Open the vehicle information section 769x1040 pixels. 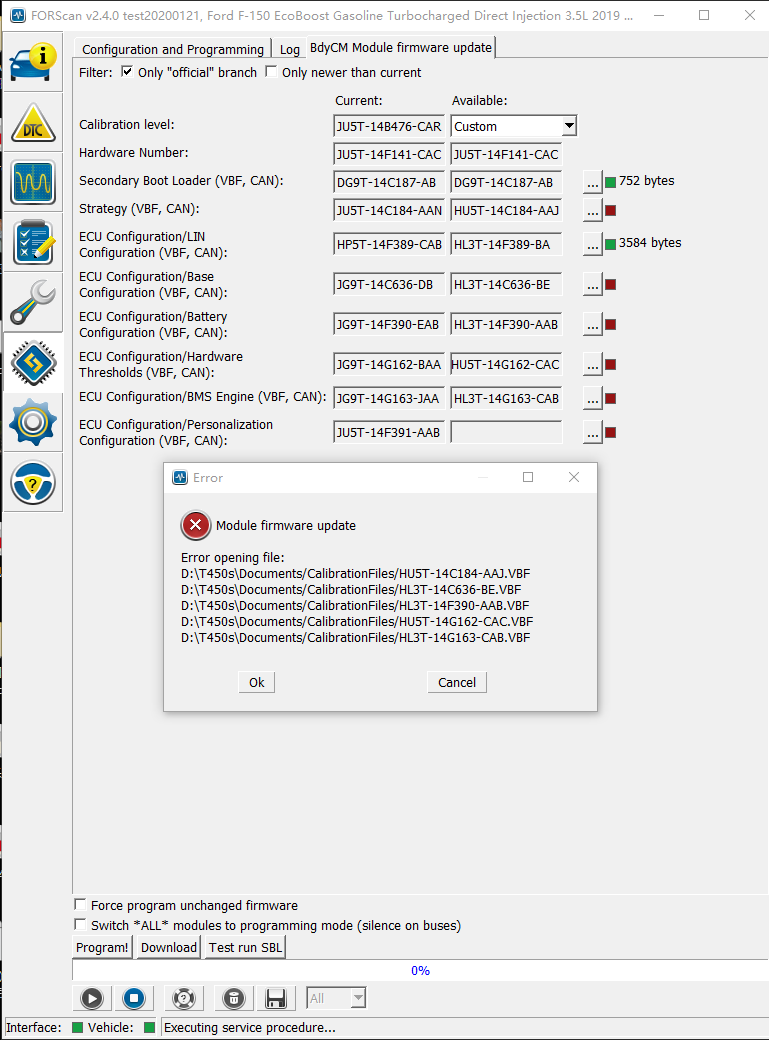coord(33,62)
